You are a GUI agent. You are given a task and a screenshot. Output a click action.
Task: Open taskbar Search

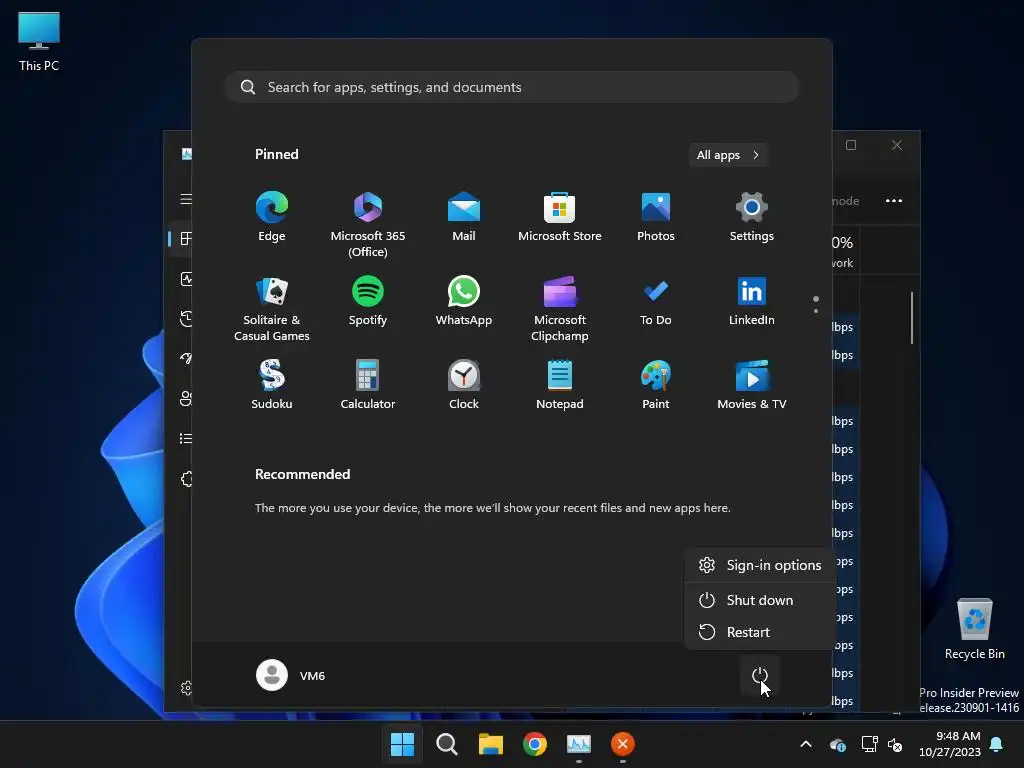447,744
